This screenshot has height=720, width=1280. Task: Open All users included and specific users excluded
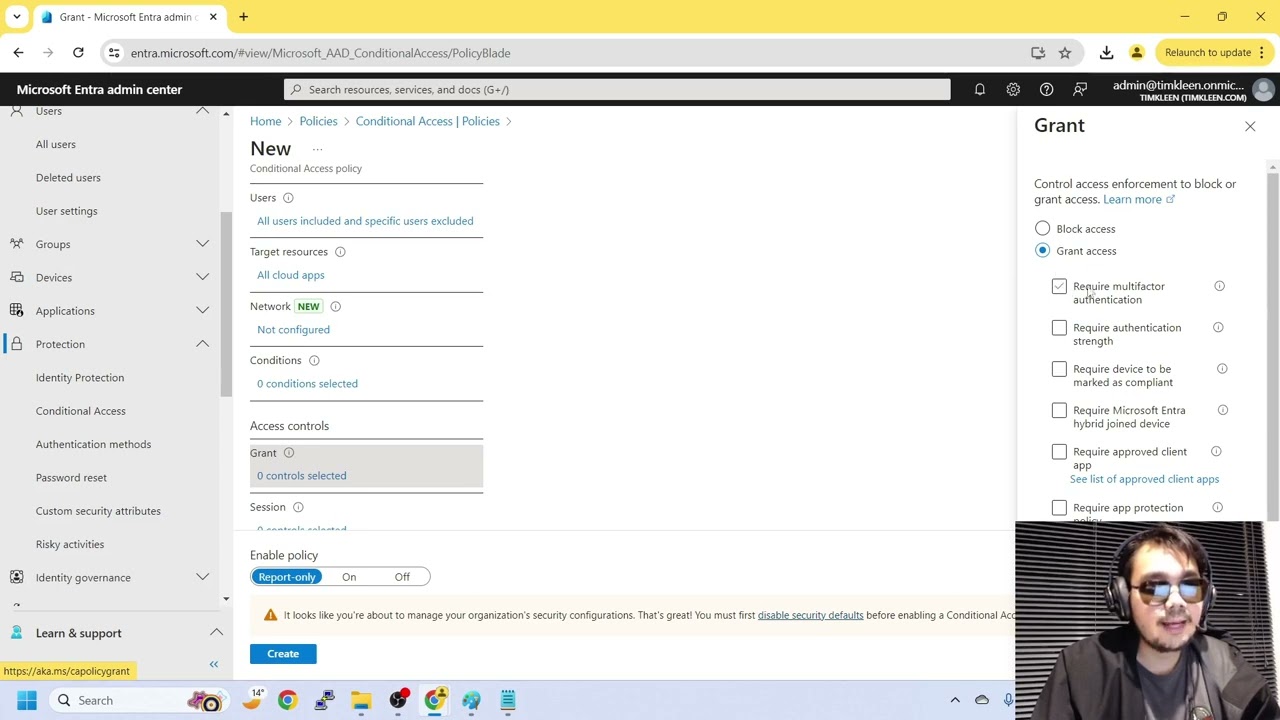pos(365,221)
